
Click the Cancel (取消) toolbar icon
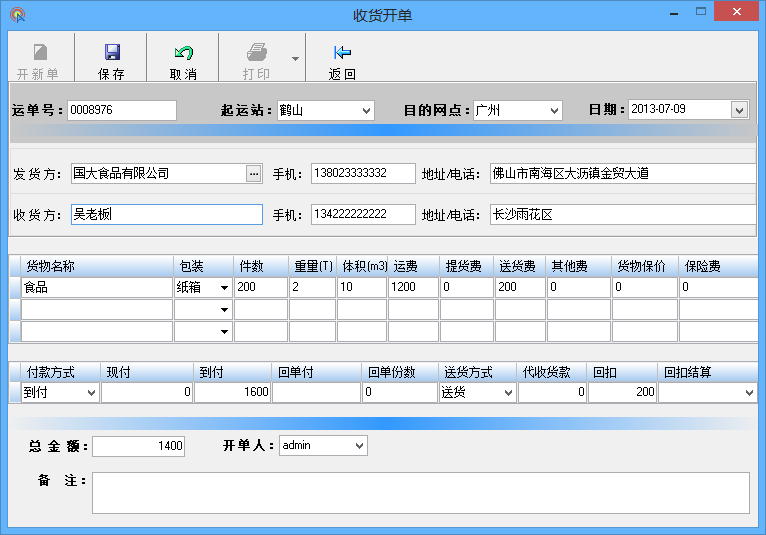point(183,53)
